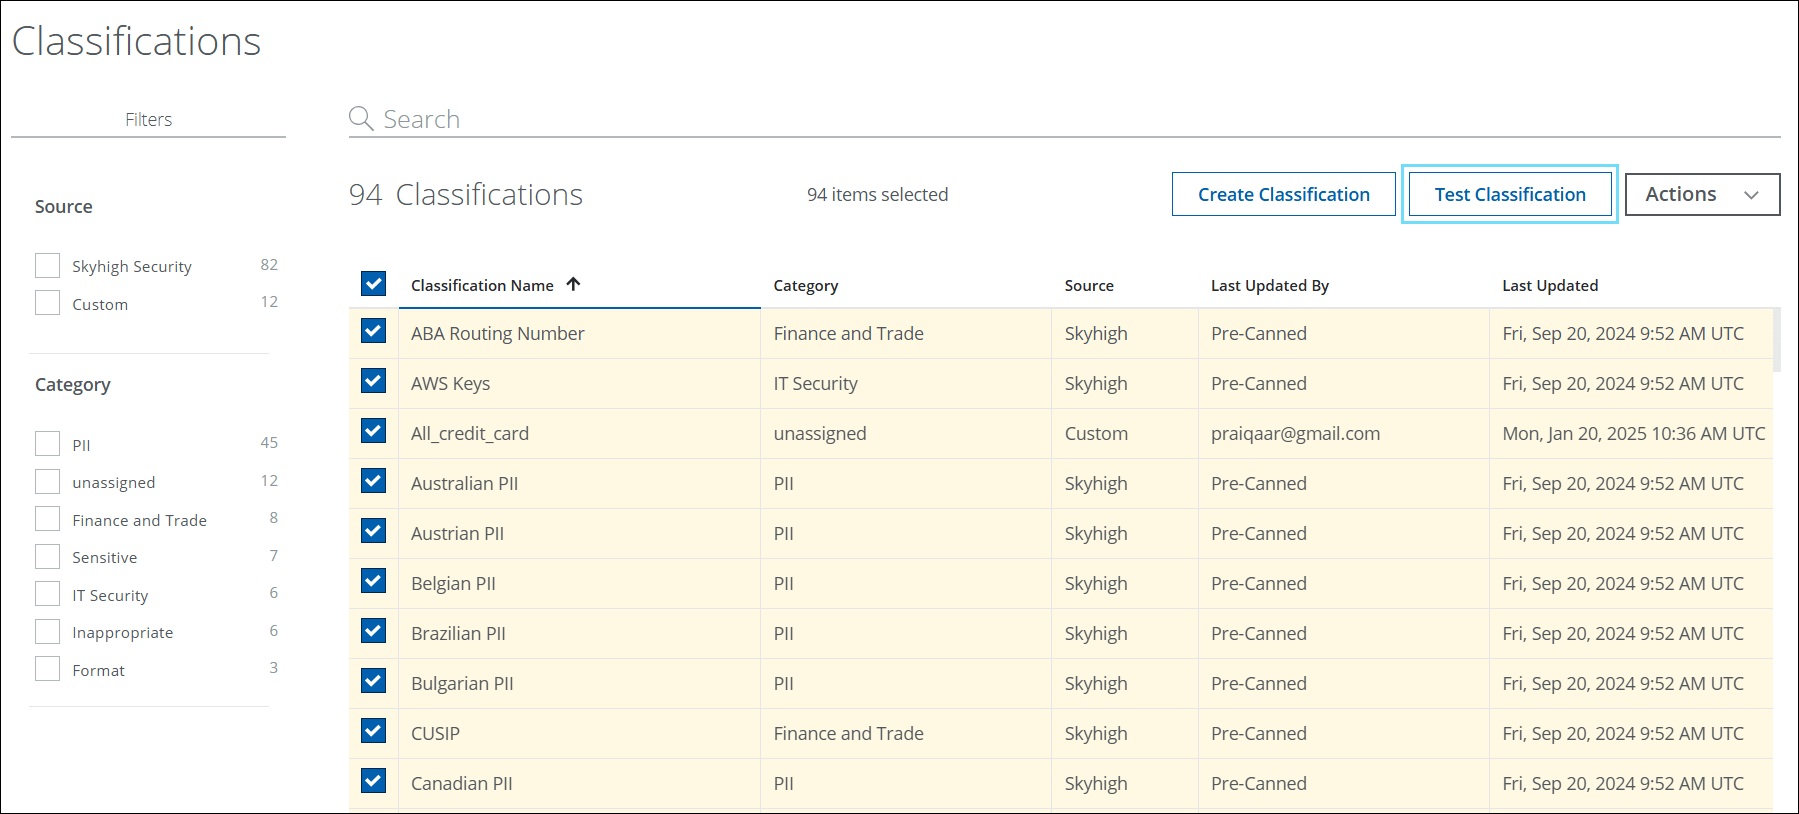Click the Actions chevron arrow
The height and width of the screenshot is (814, 1799).
[1751, 195]
